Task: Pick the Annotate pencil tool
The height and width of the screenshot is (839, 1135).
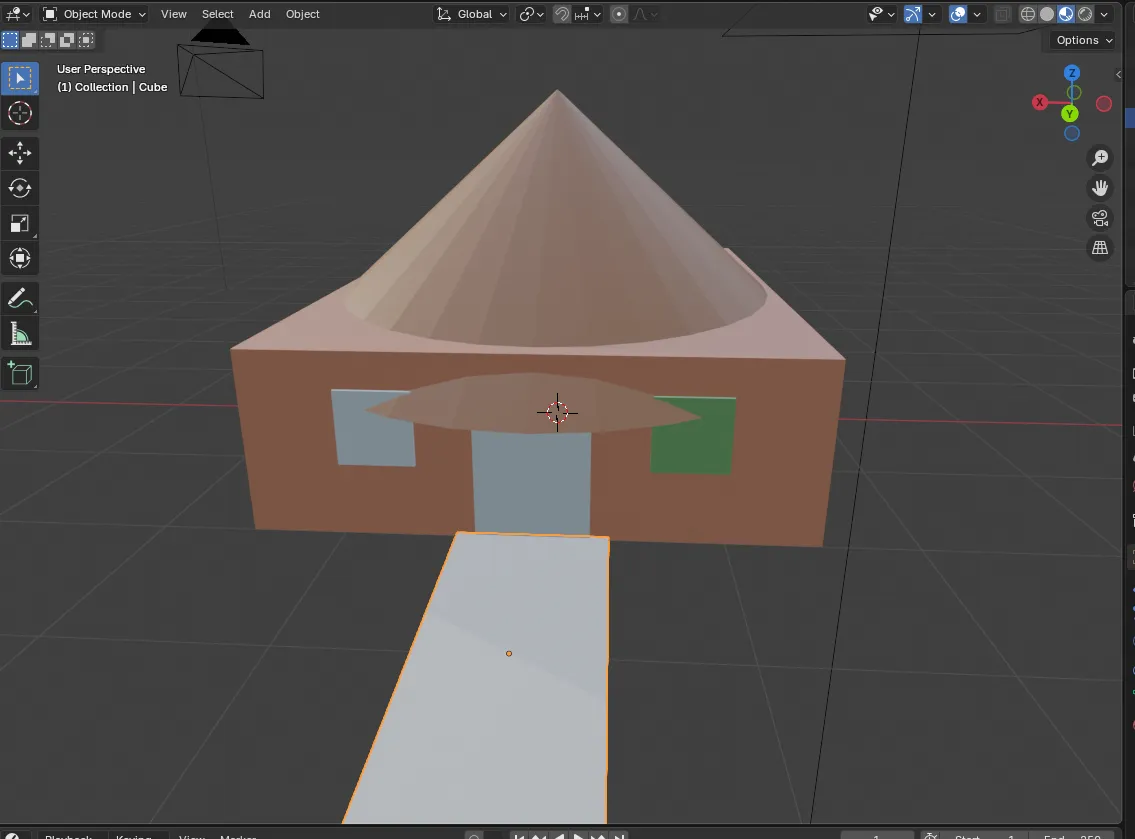Action: (x=20, y=298)
